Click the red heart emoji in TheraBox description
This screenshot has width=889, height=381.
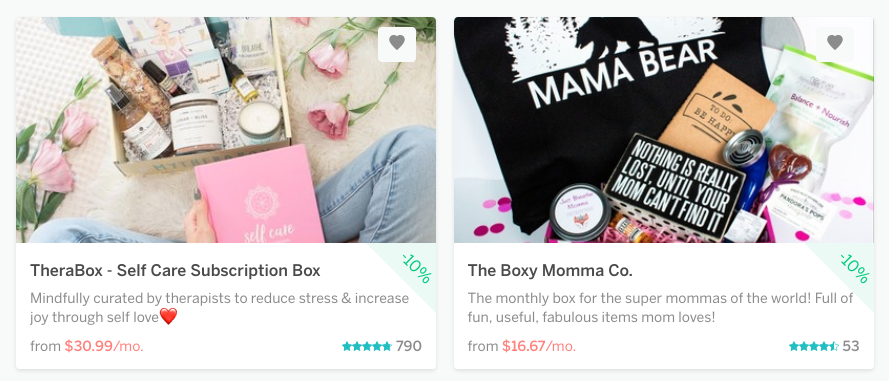click(x=168, y=316)
